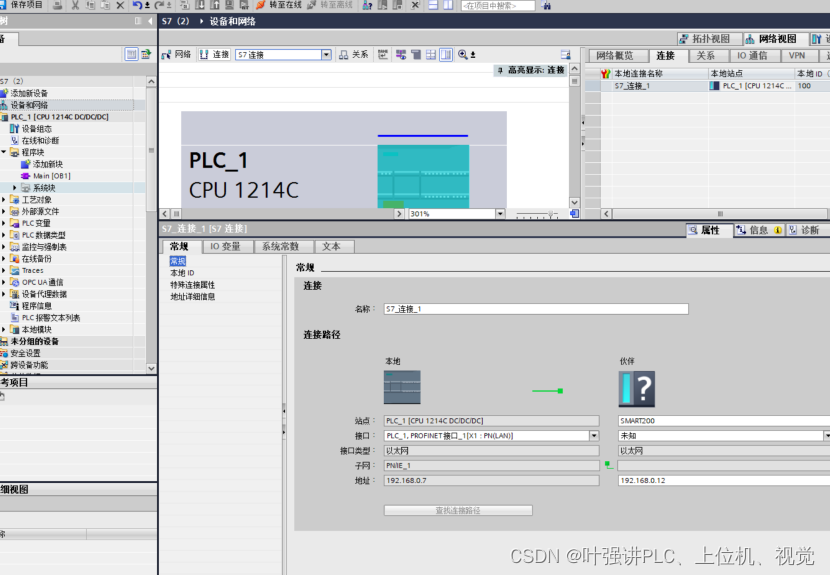
Task: Click the delete X icon beside paste
Action: click(x=120, y=5)
